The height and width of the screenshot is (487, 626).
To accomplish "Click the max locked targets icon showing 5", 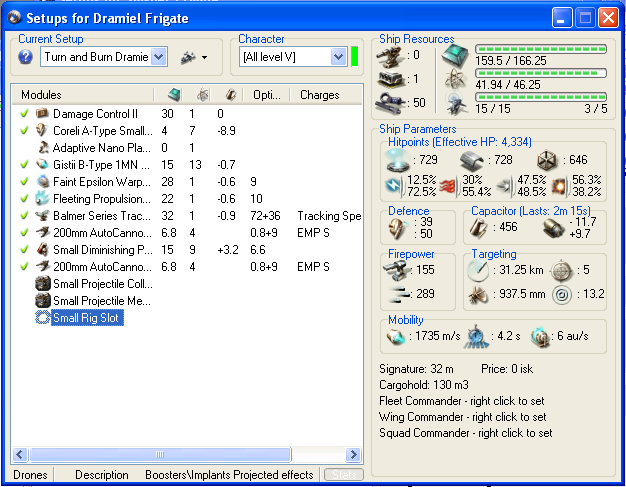I will click(x=562, y=271).
